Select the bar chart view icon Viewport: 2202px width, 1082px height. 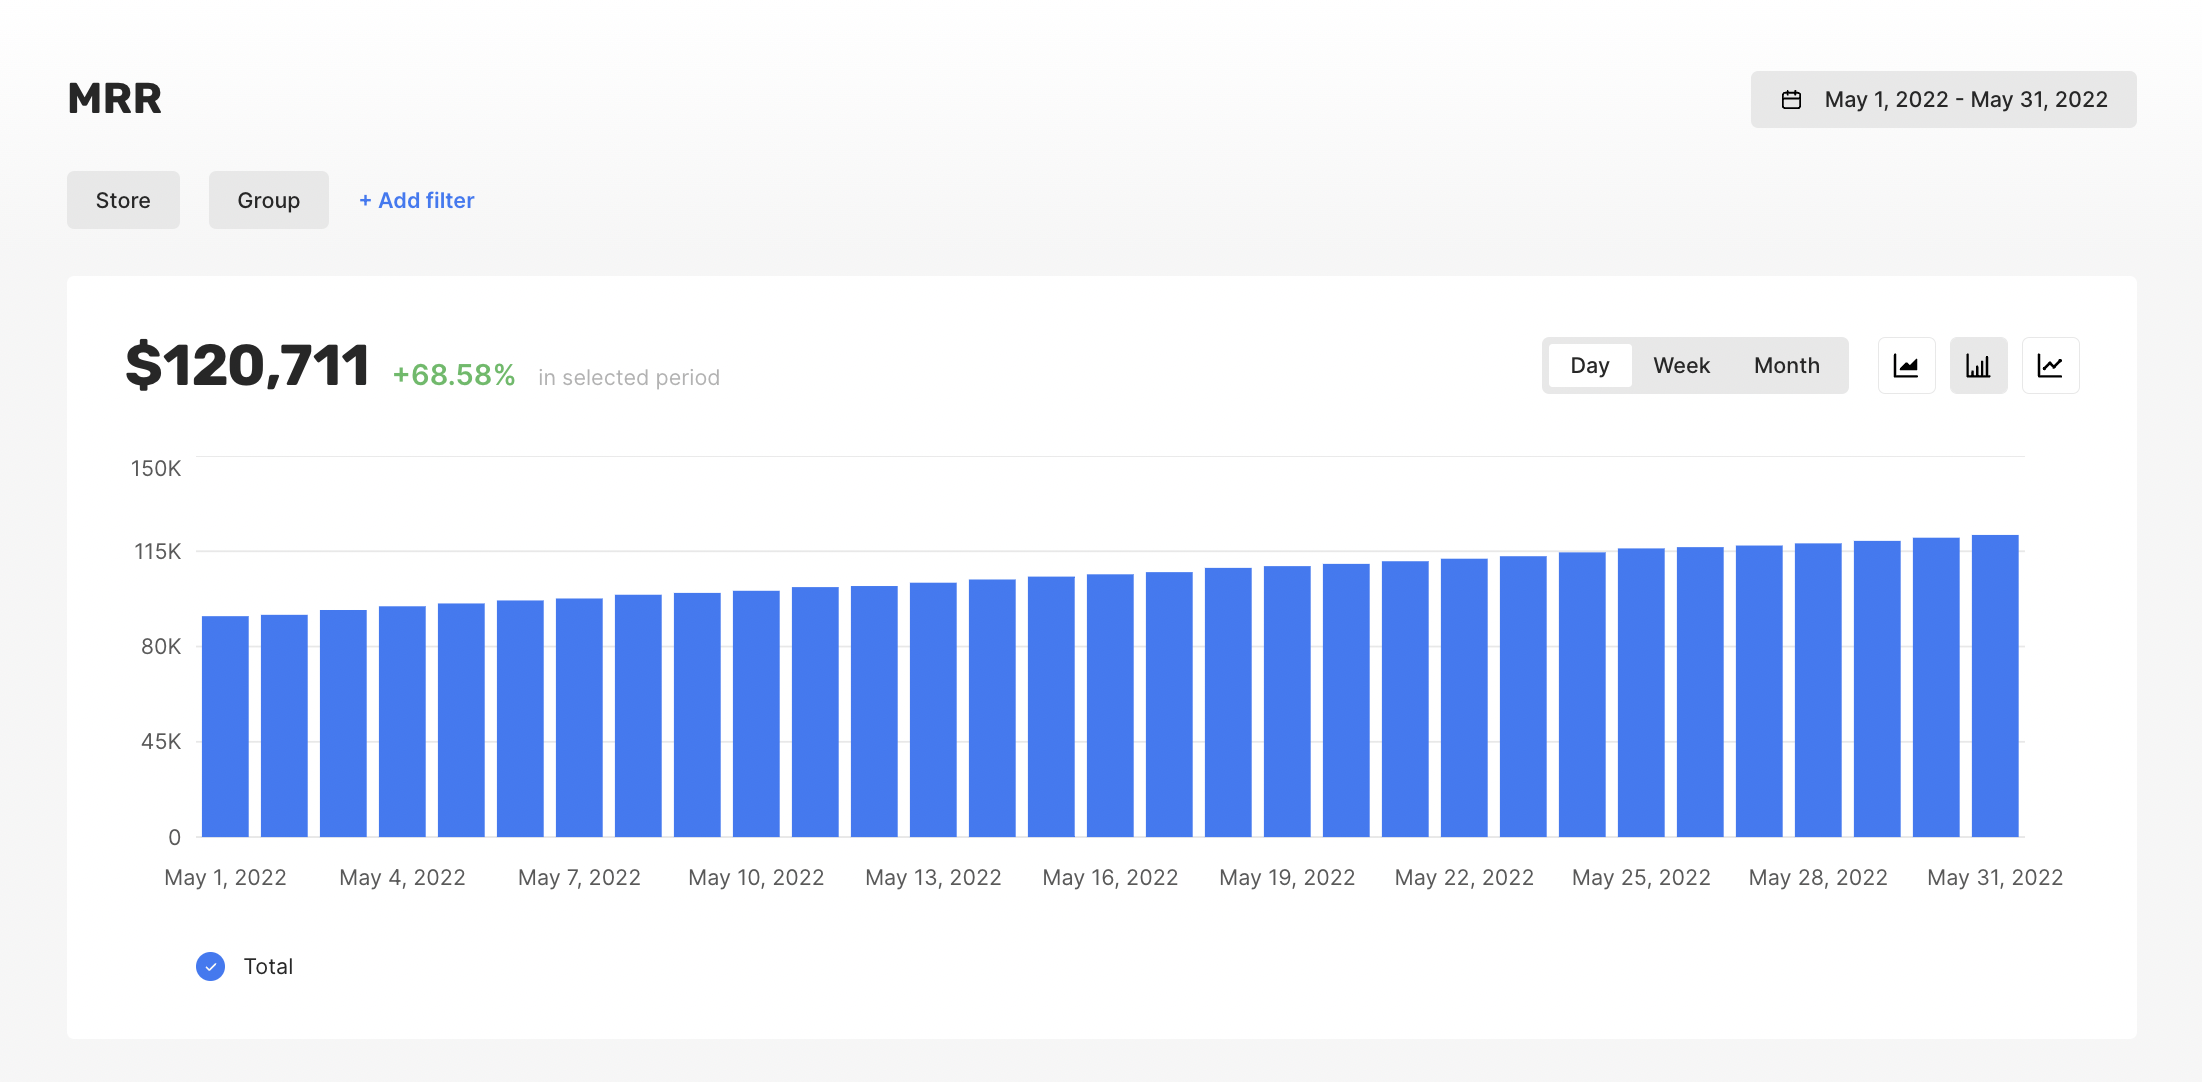click(1978, 366)
